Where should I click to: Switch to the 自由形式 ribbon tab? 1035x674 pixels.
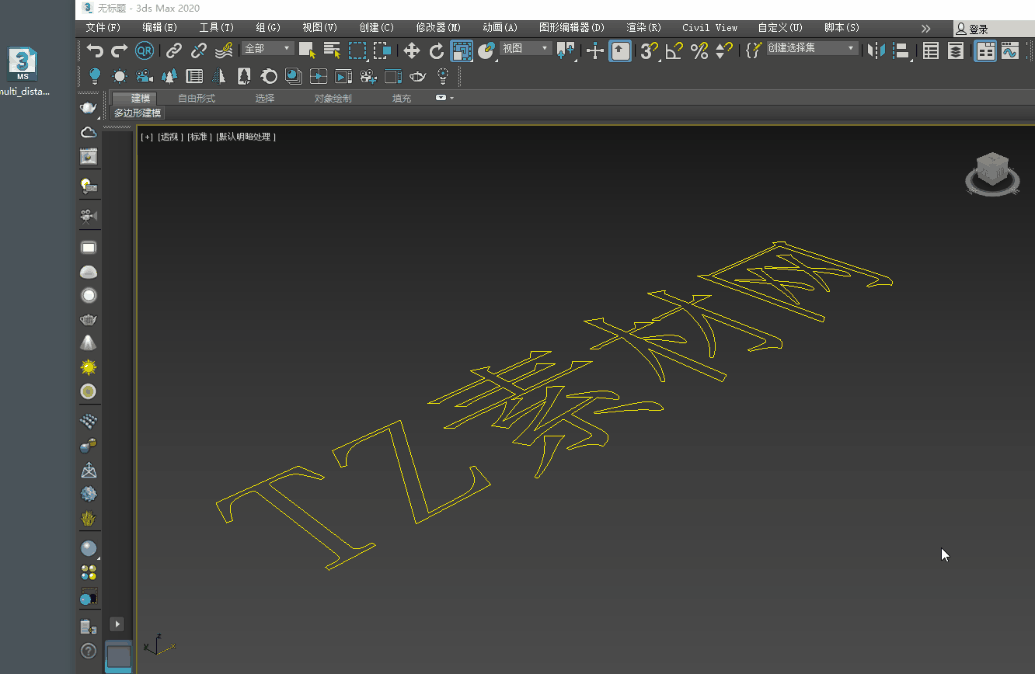coord(196,98)
